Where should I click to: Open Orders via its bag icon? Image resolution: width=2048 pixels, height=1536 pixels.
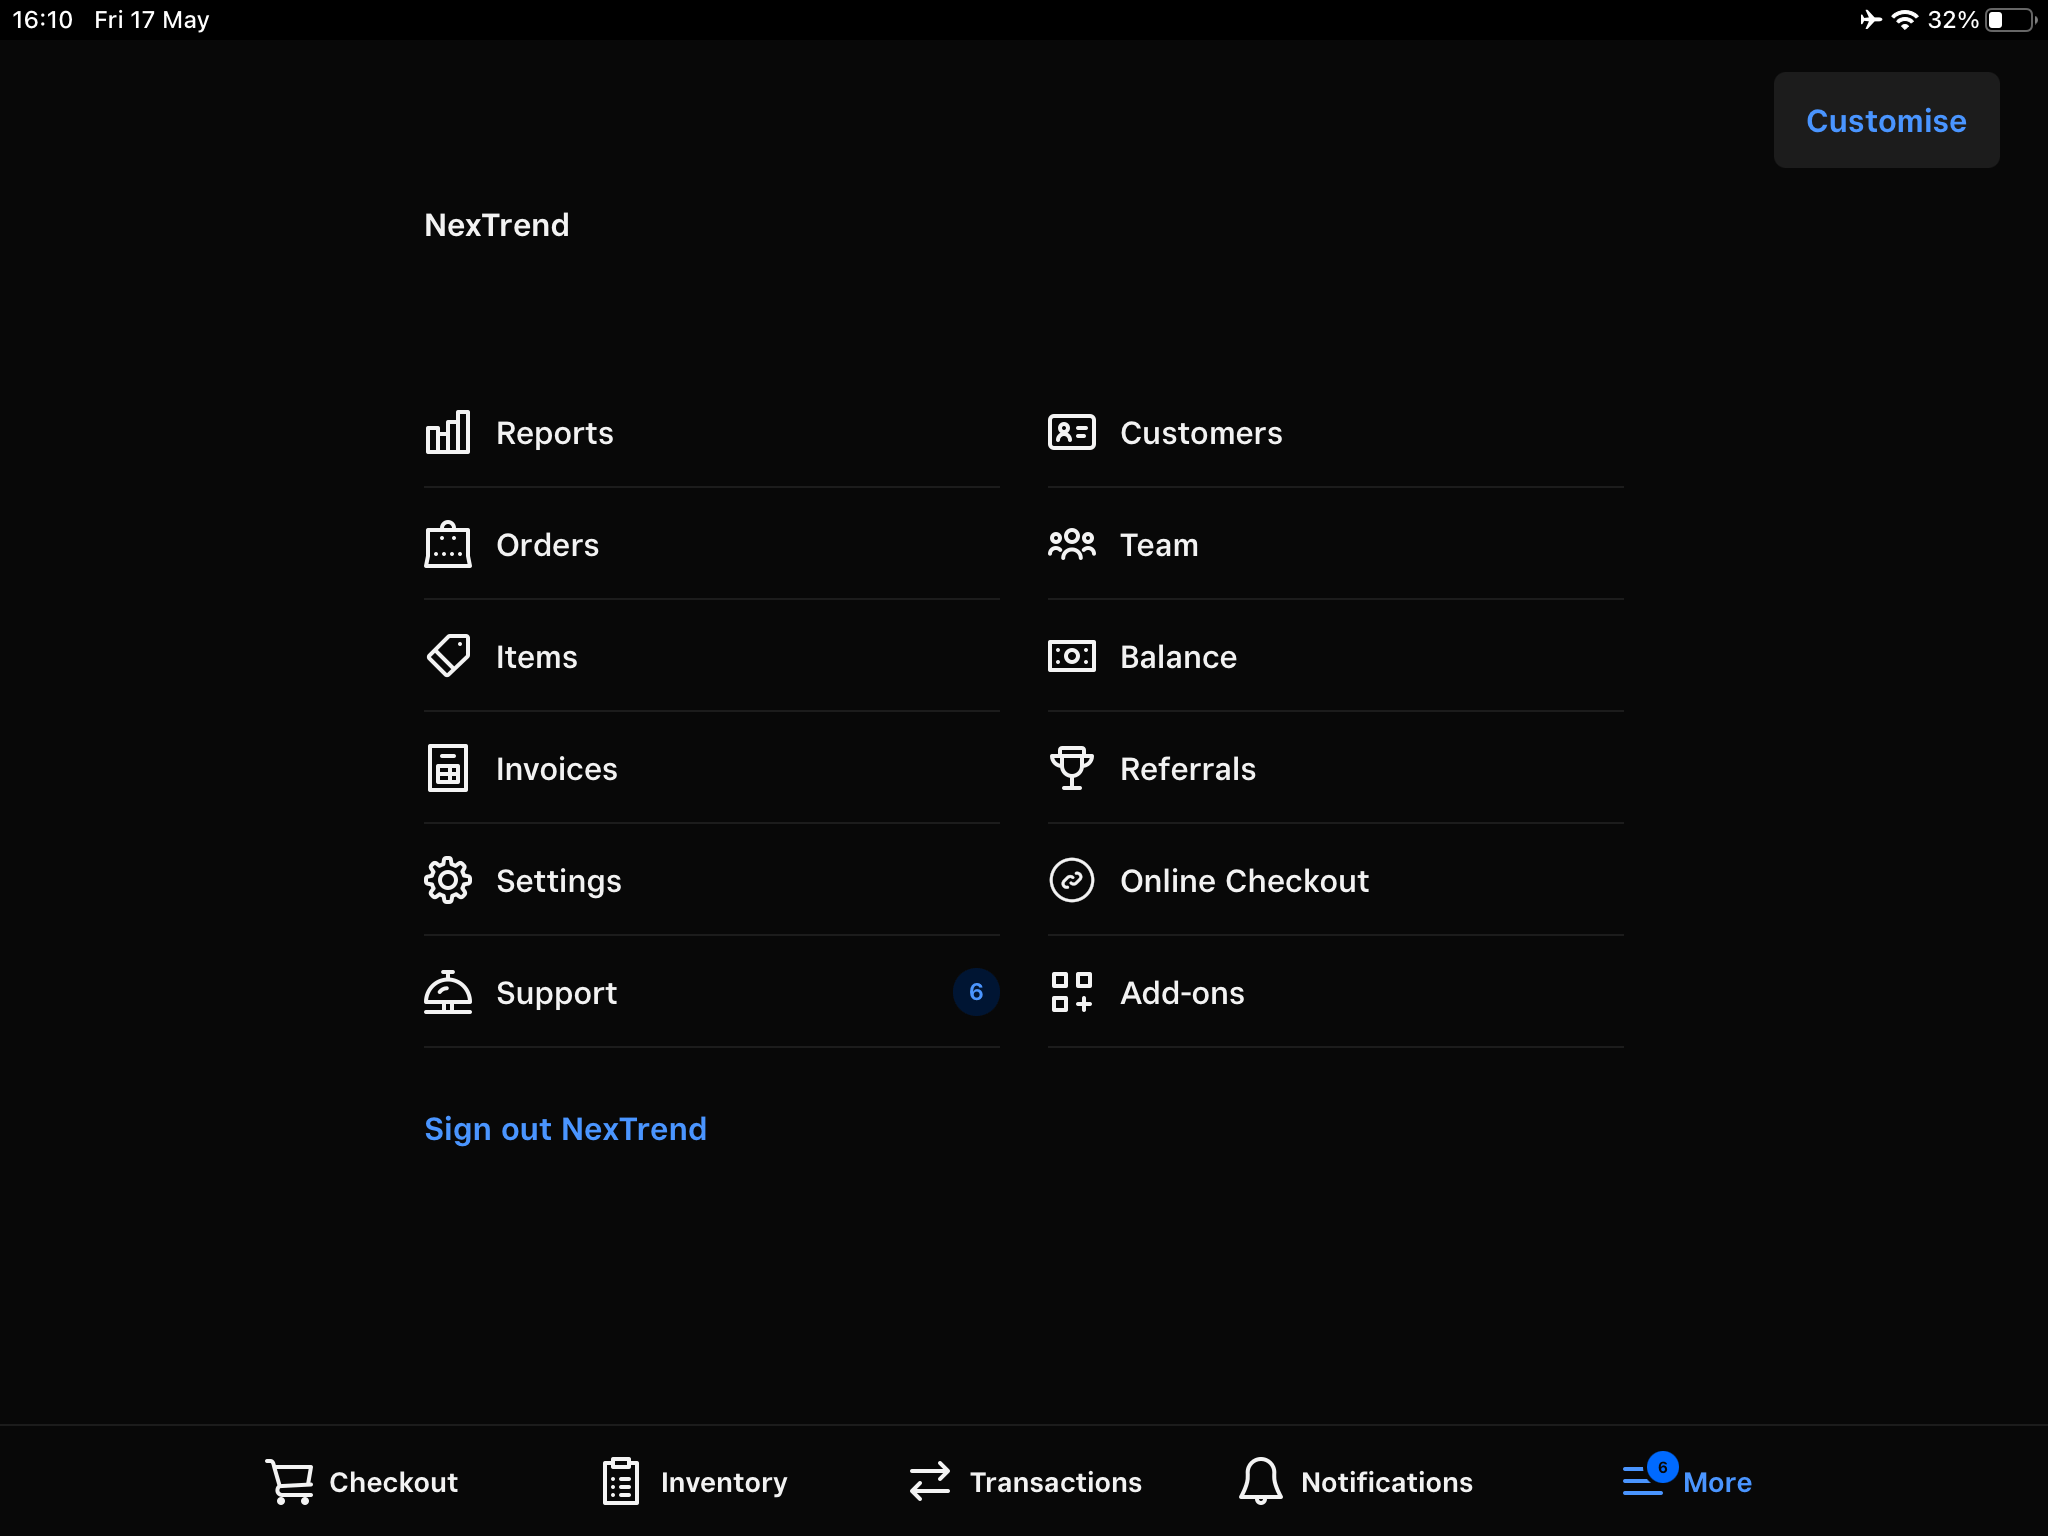pyautogui.click(x=448, y=544)
